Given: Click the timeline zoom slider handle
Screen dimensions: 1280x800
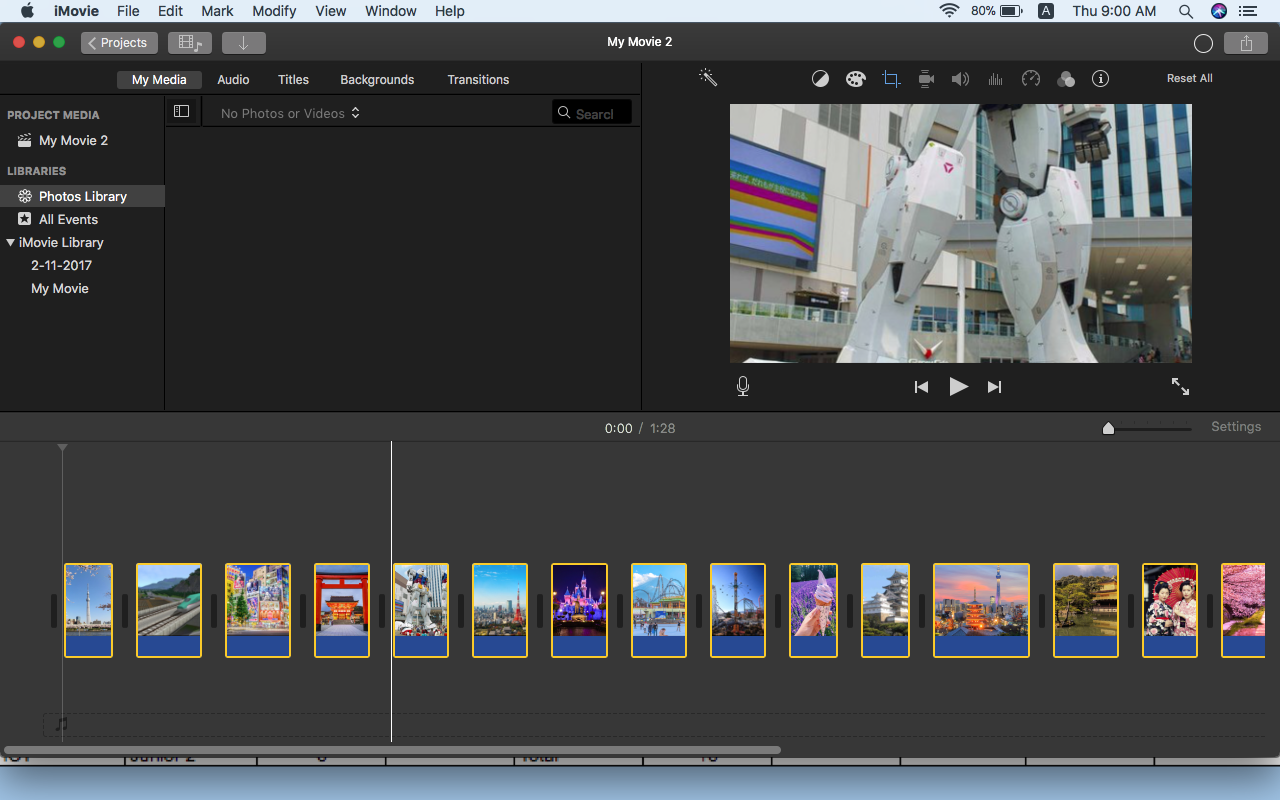Looking at the screenshot, I should tap(1108, 428).
